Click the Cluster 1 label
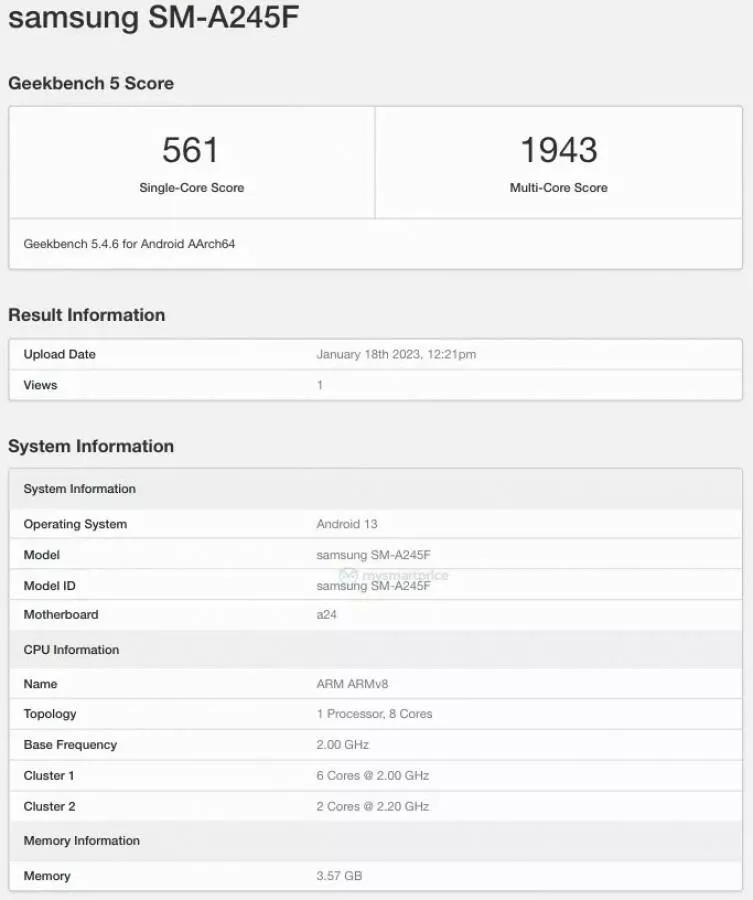 pyautogui.click(x=49, y=776)
